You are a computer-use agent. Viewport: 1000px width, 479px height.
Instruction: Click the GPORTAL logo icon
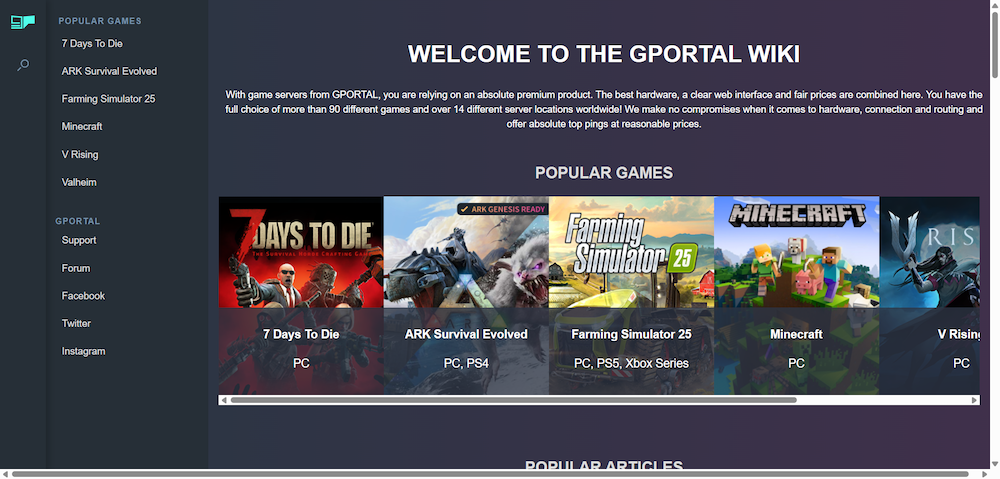[22, 22]
